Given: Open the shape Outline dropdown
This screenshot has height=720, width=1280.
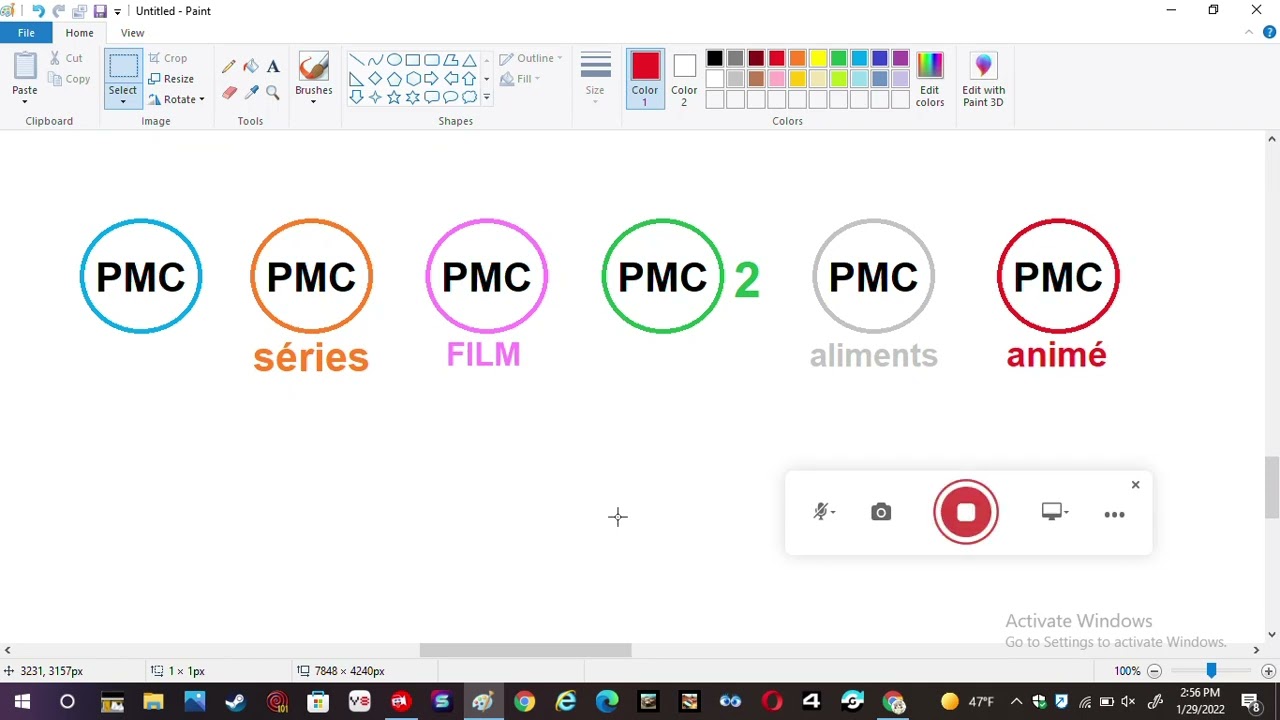Looking at the screenshot, I should tap(532, 58).
